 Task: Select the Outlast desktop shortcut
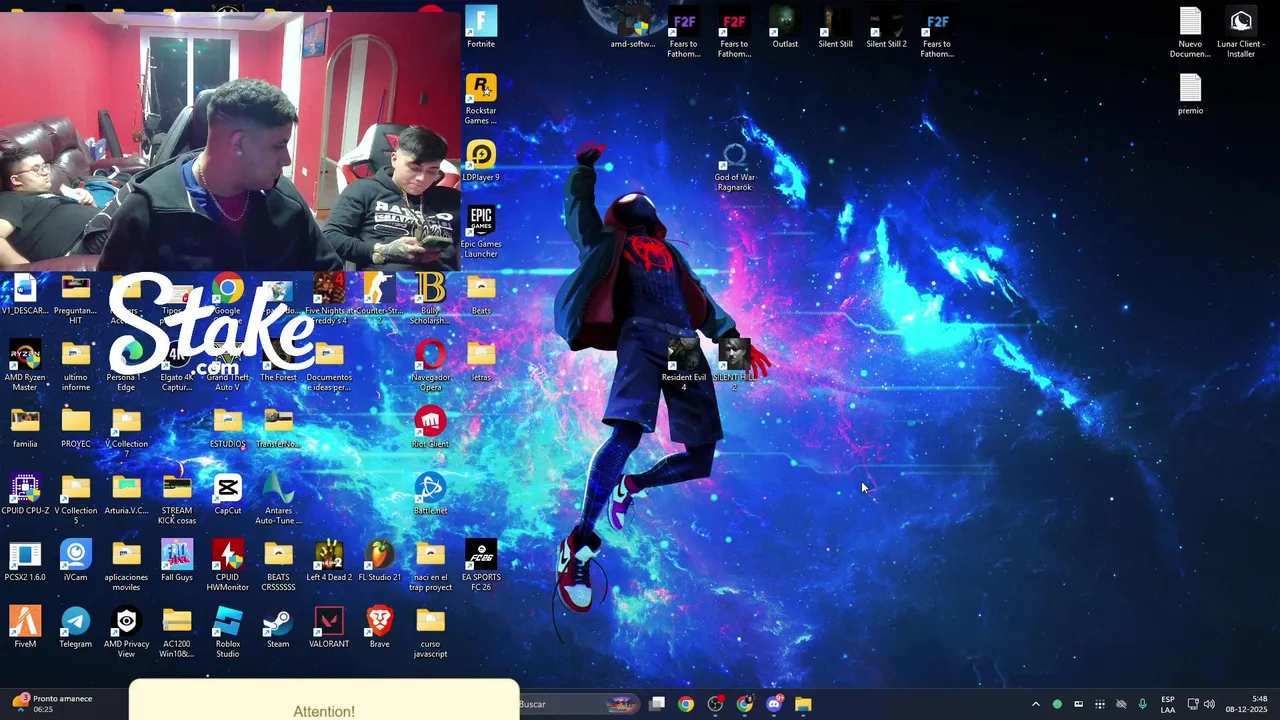click(785, 27)
